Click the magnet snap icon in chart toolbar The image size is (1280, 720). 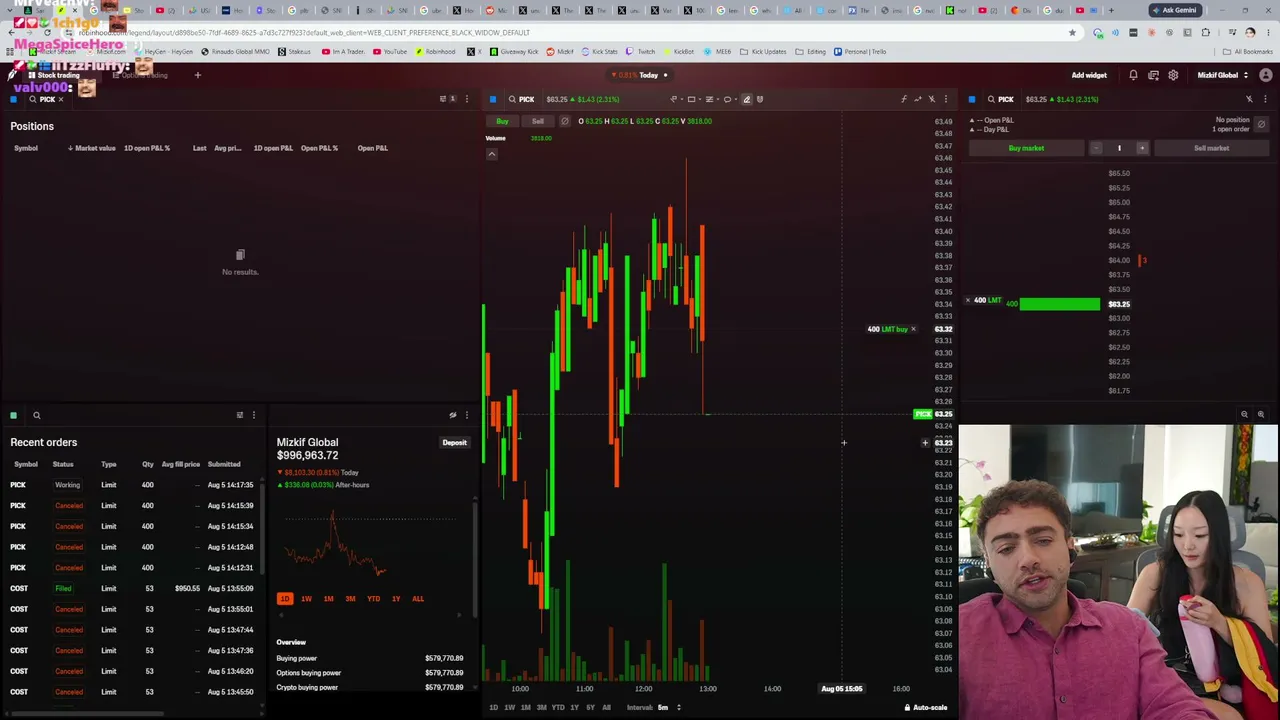[760, 99]
